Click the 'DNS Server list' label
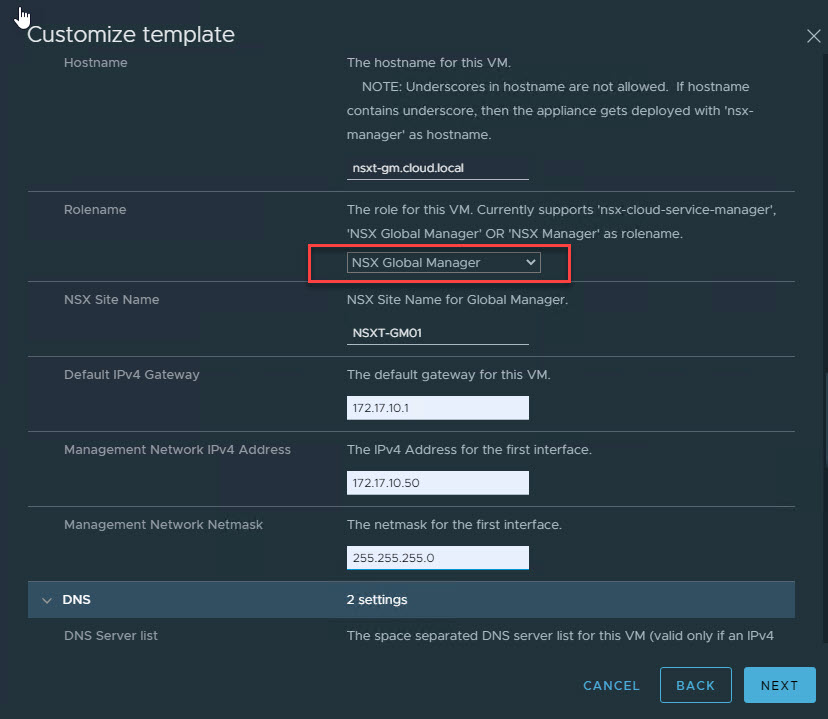828x719 pixels. 111,636
